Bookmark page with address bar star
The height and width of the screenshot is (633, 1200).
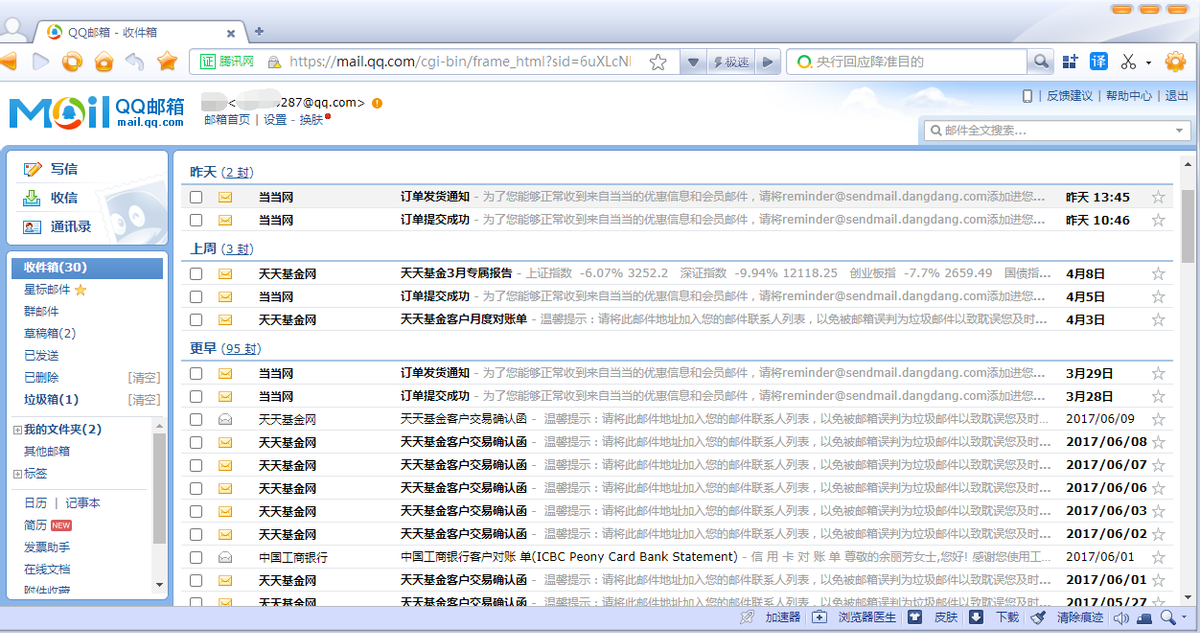658,62
